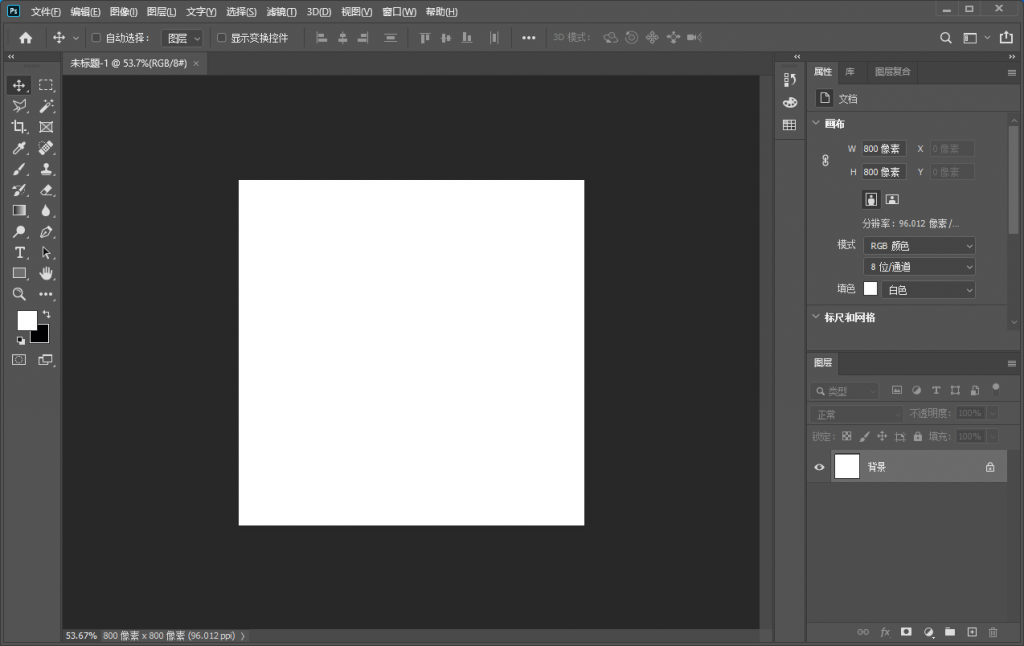
Task: Open the 滤镜(T) menu
Action: coord(281,12)
